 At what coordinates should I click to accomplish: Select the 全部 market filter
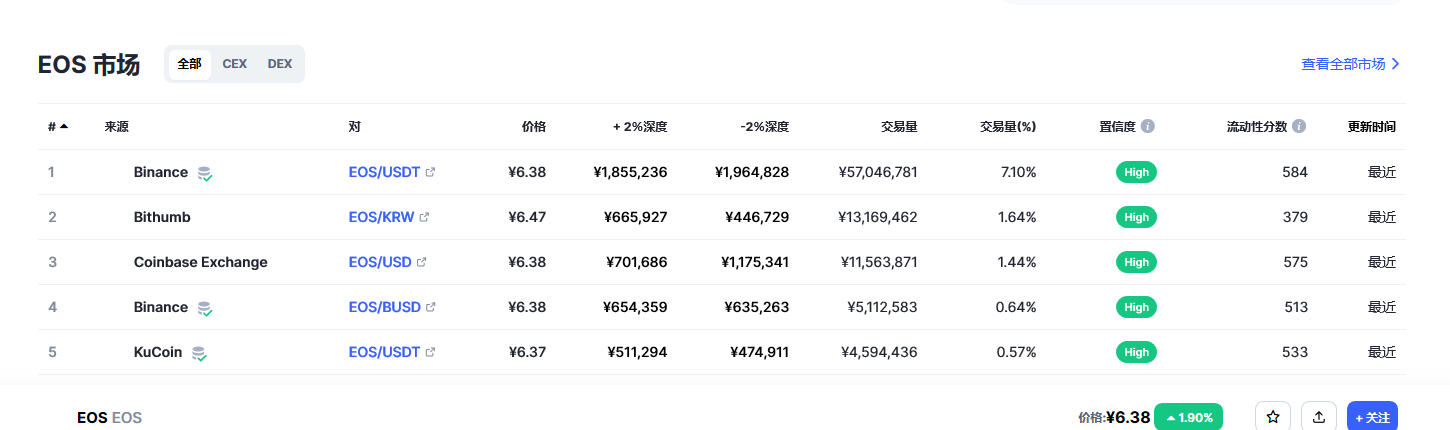pyautogui.click(x=189, y=64)
